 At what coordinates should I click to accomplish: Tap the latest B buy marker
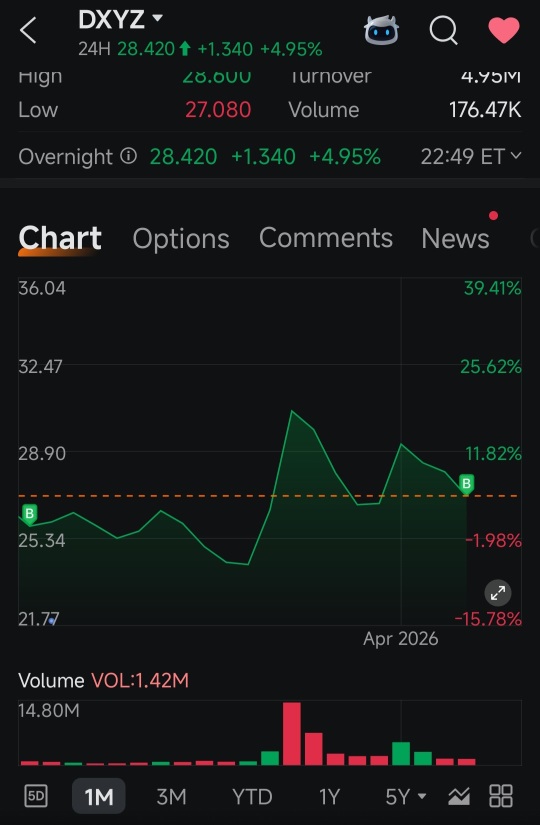[x=466, y=483]
